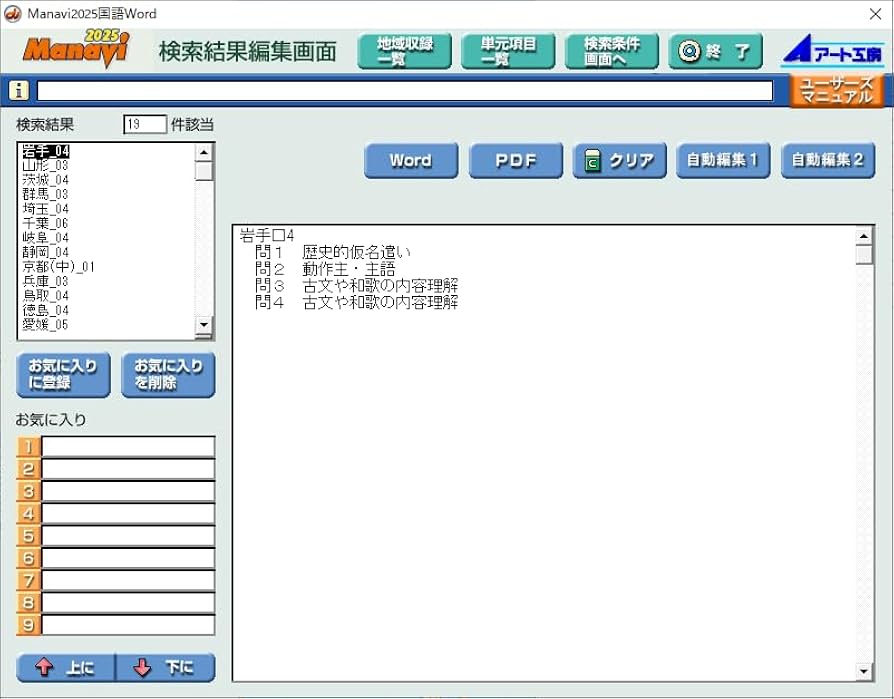This screenshot has width=894, height=699.
Task: Run 自動編集2 automatic editing
Action: pyautogui.click(x=828, y=159)
